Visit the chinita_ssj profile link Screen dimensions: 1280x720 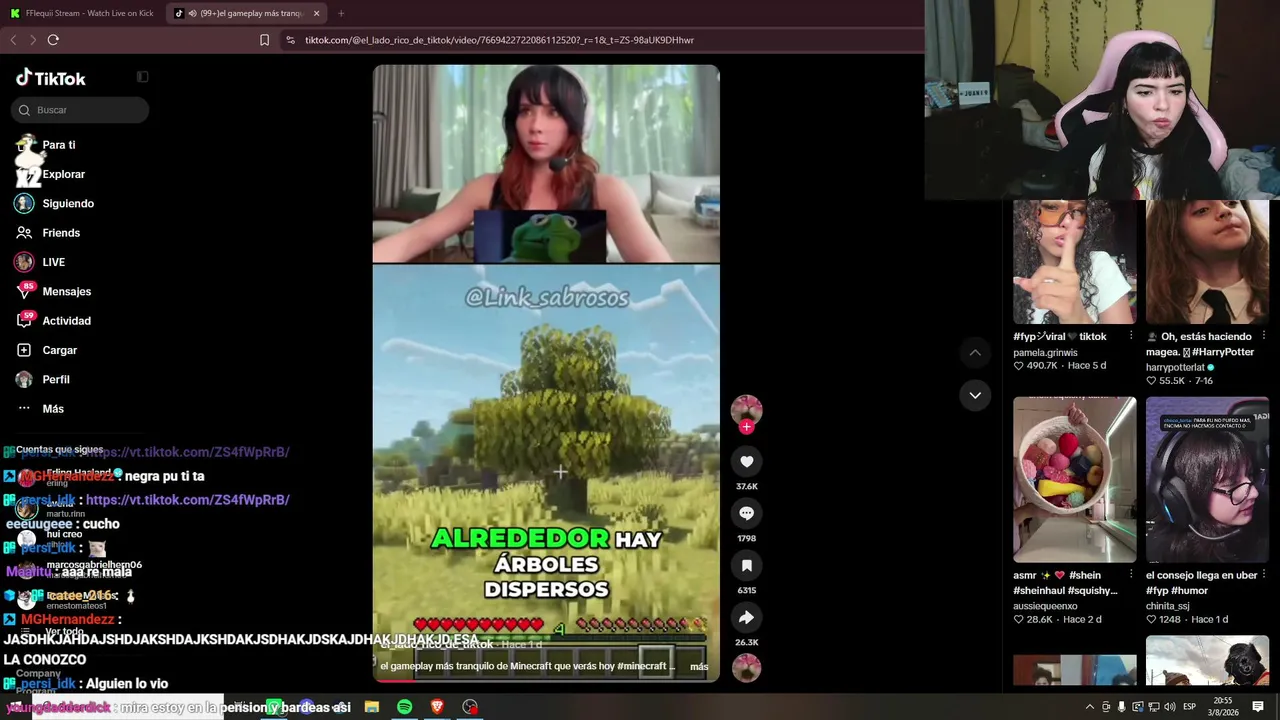[1167, 606]
